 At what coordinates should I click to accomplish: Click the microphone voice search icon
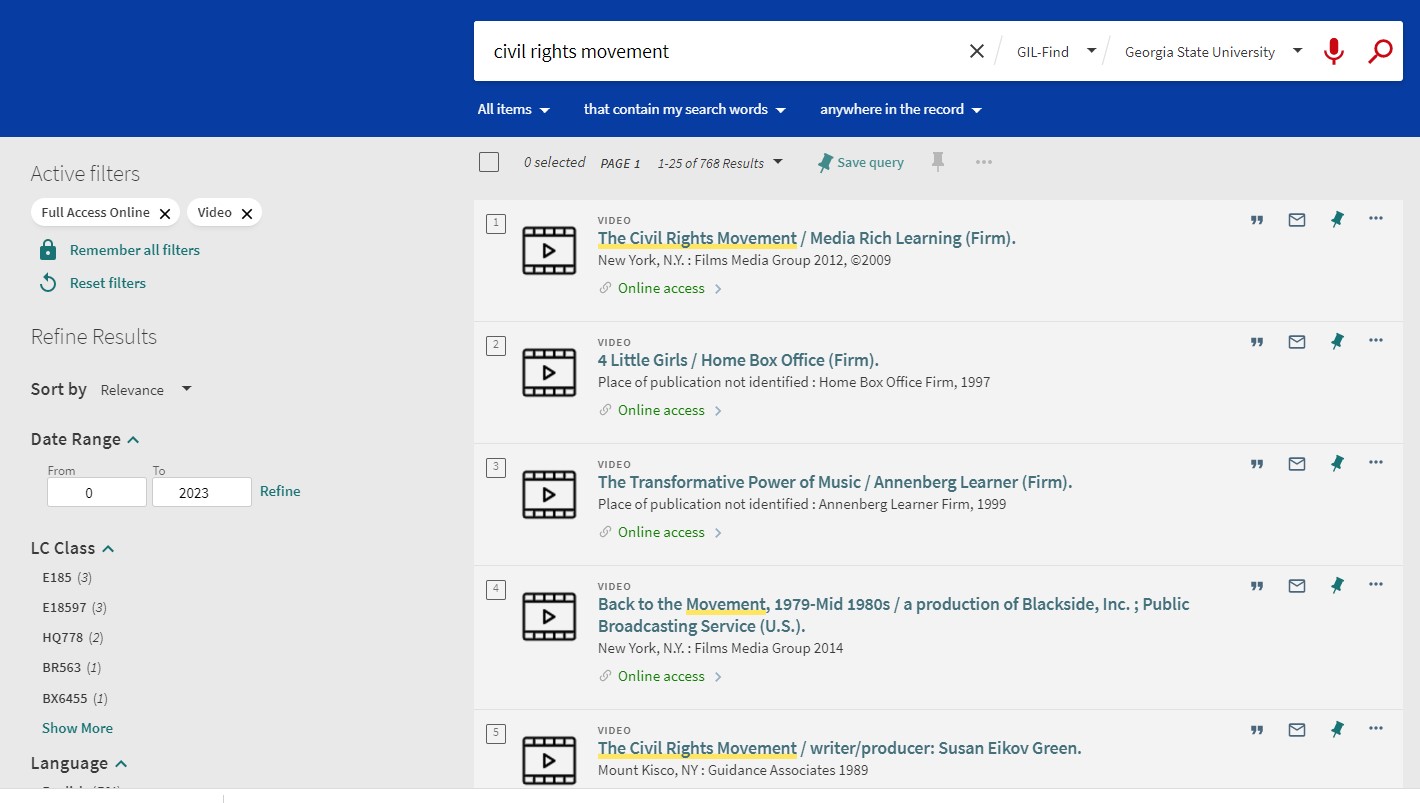point(1334,50)
